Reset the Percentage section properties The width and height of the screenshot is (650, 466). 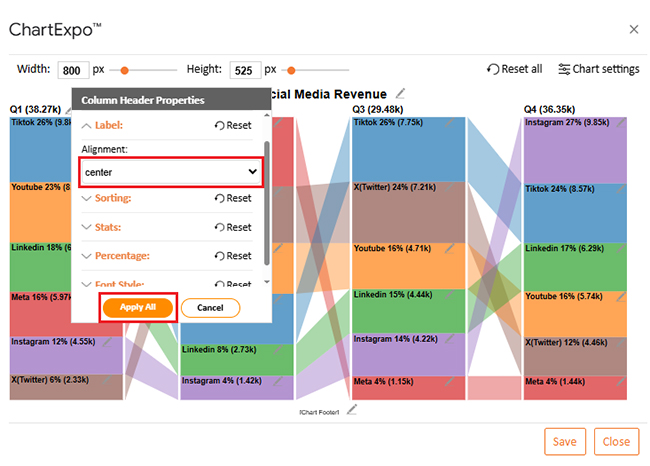232,256
